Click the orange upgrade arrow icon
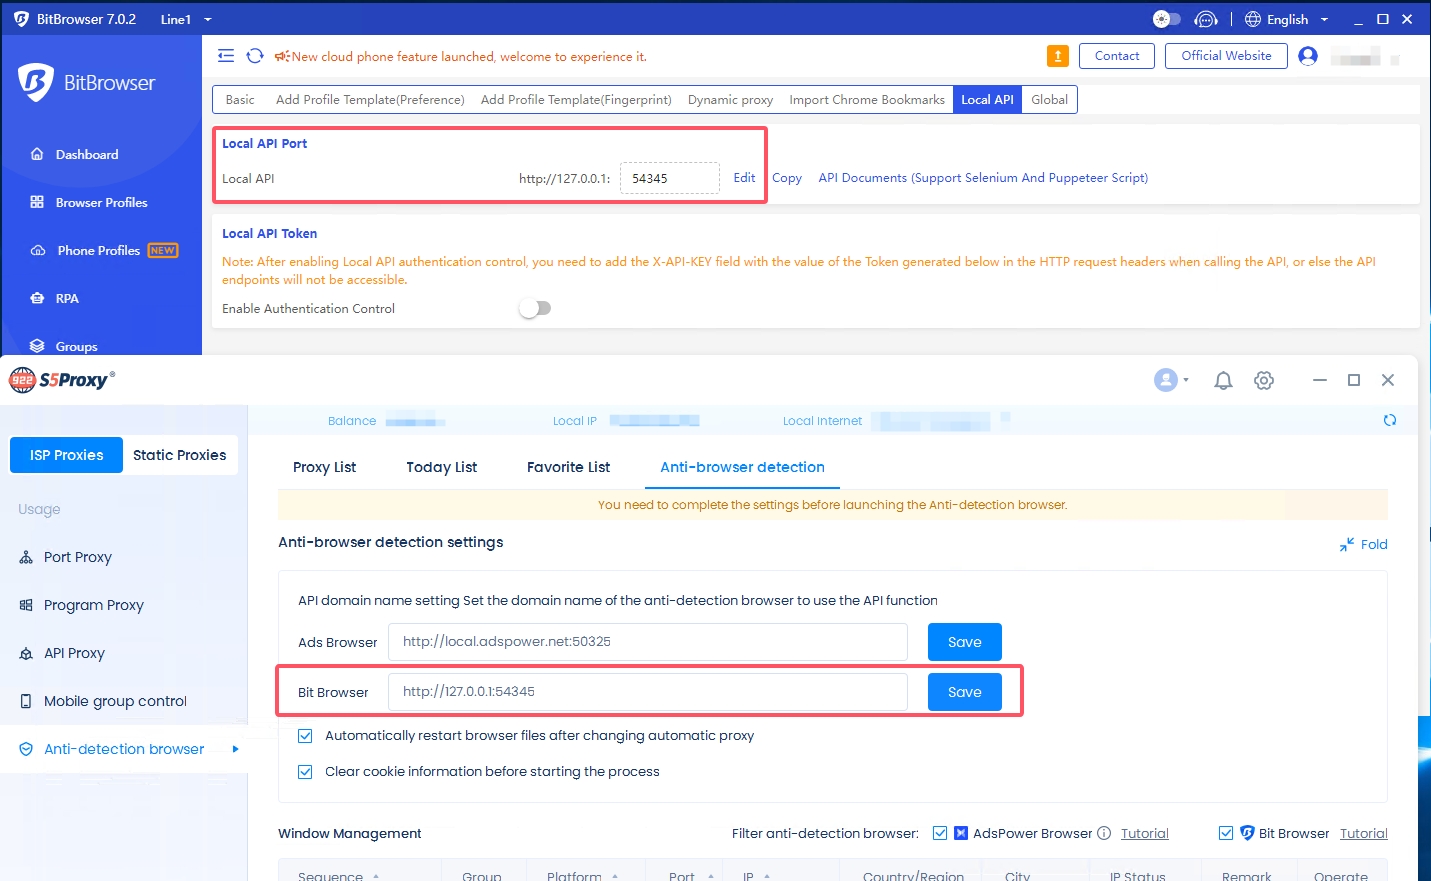This screenshot has width=1431, height=881. click(1057, 56)
